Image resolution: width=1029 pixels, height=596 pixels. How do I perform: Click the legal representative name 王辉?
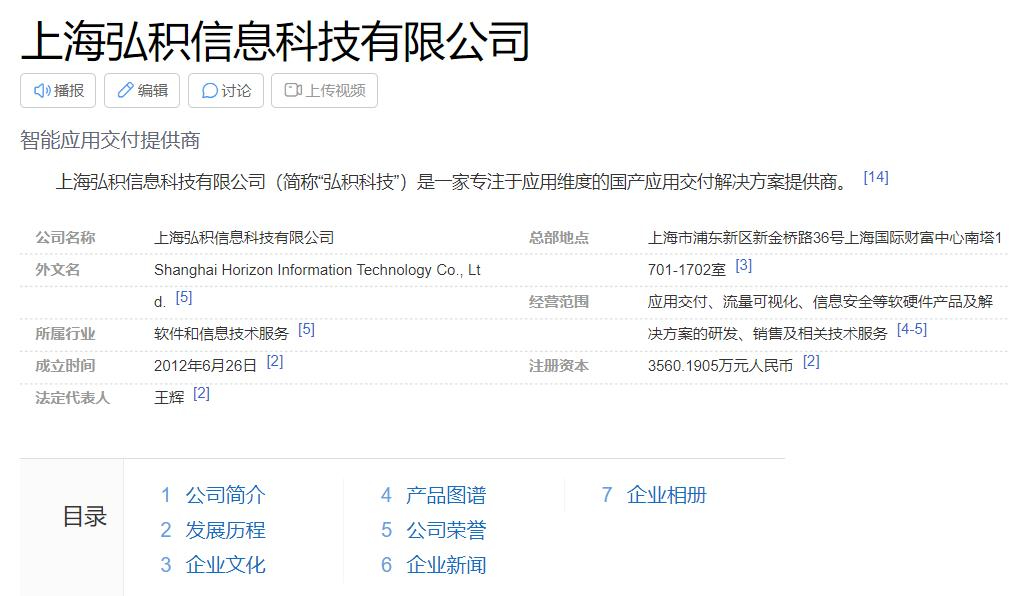[169, 398]
